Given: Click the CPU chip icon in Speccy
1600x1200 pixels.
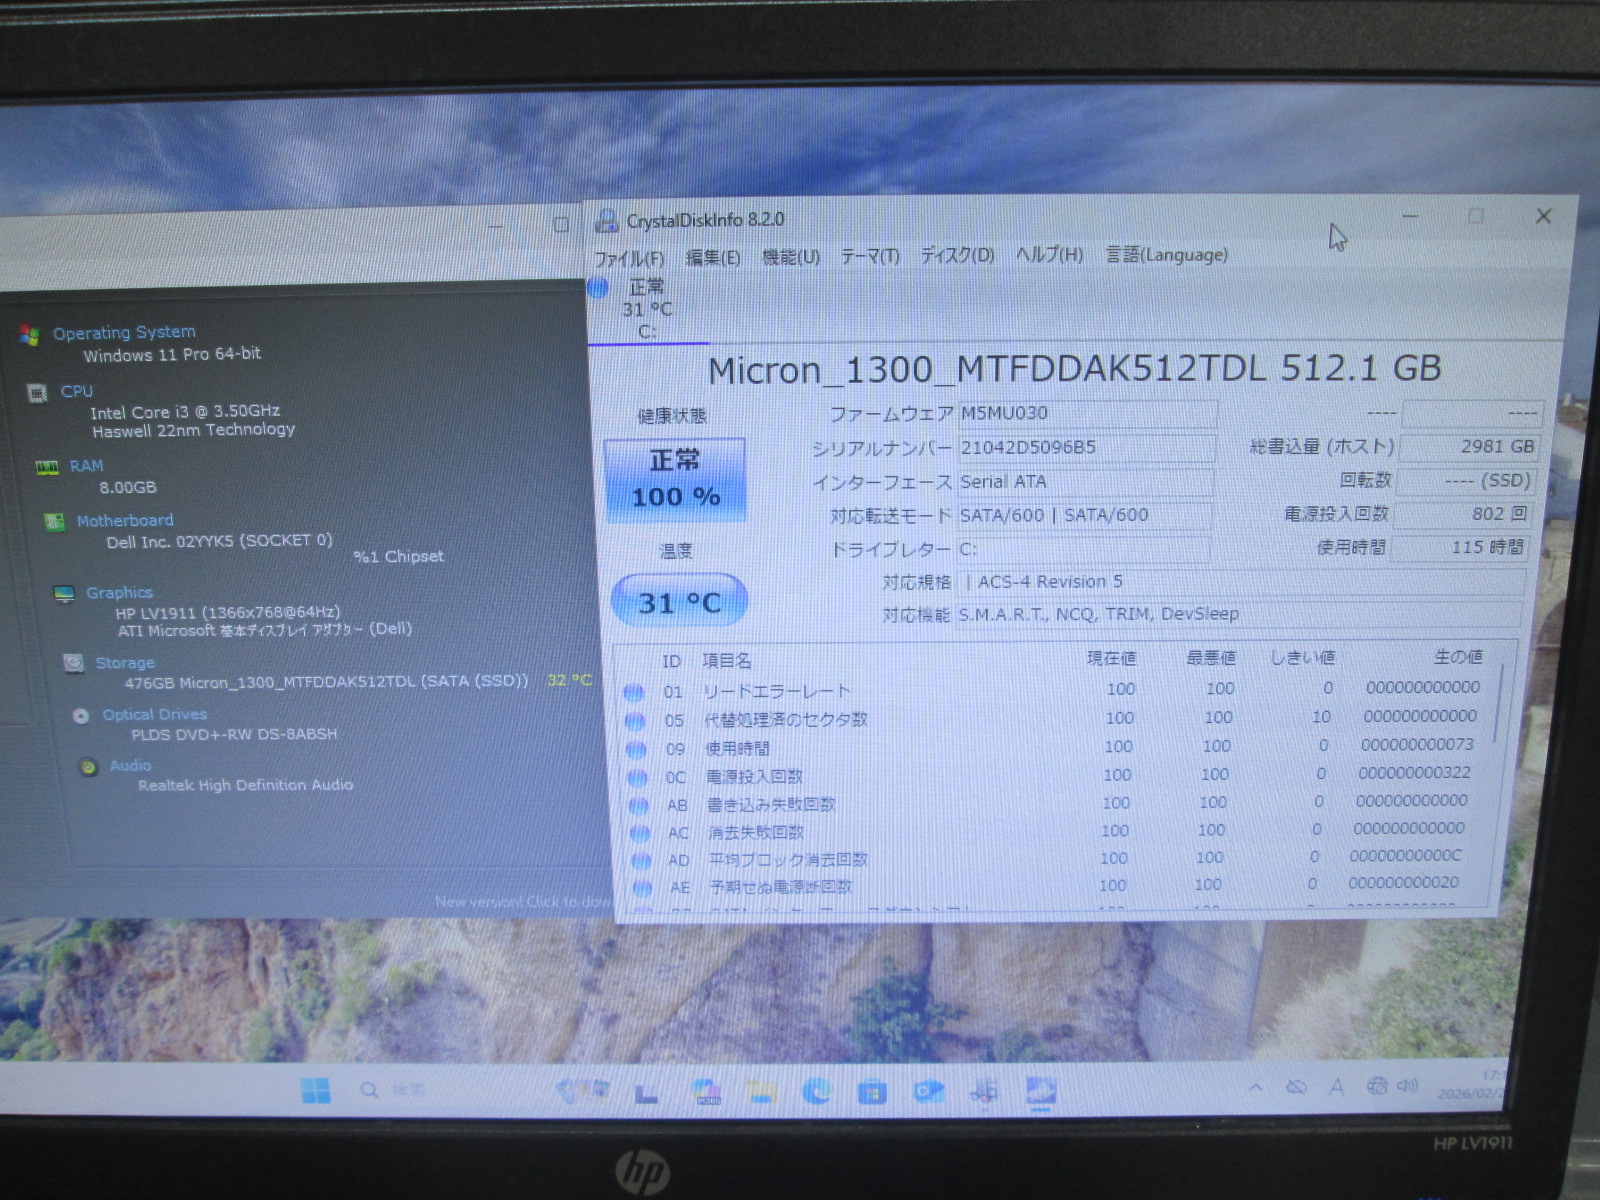Looking at the screenshot, I should pyautogui.click(x=37, y=393).
